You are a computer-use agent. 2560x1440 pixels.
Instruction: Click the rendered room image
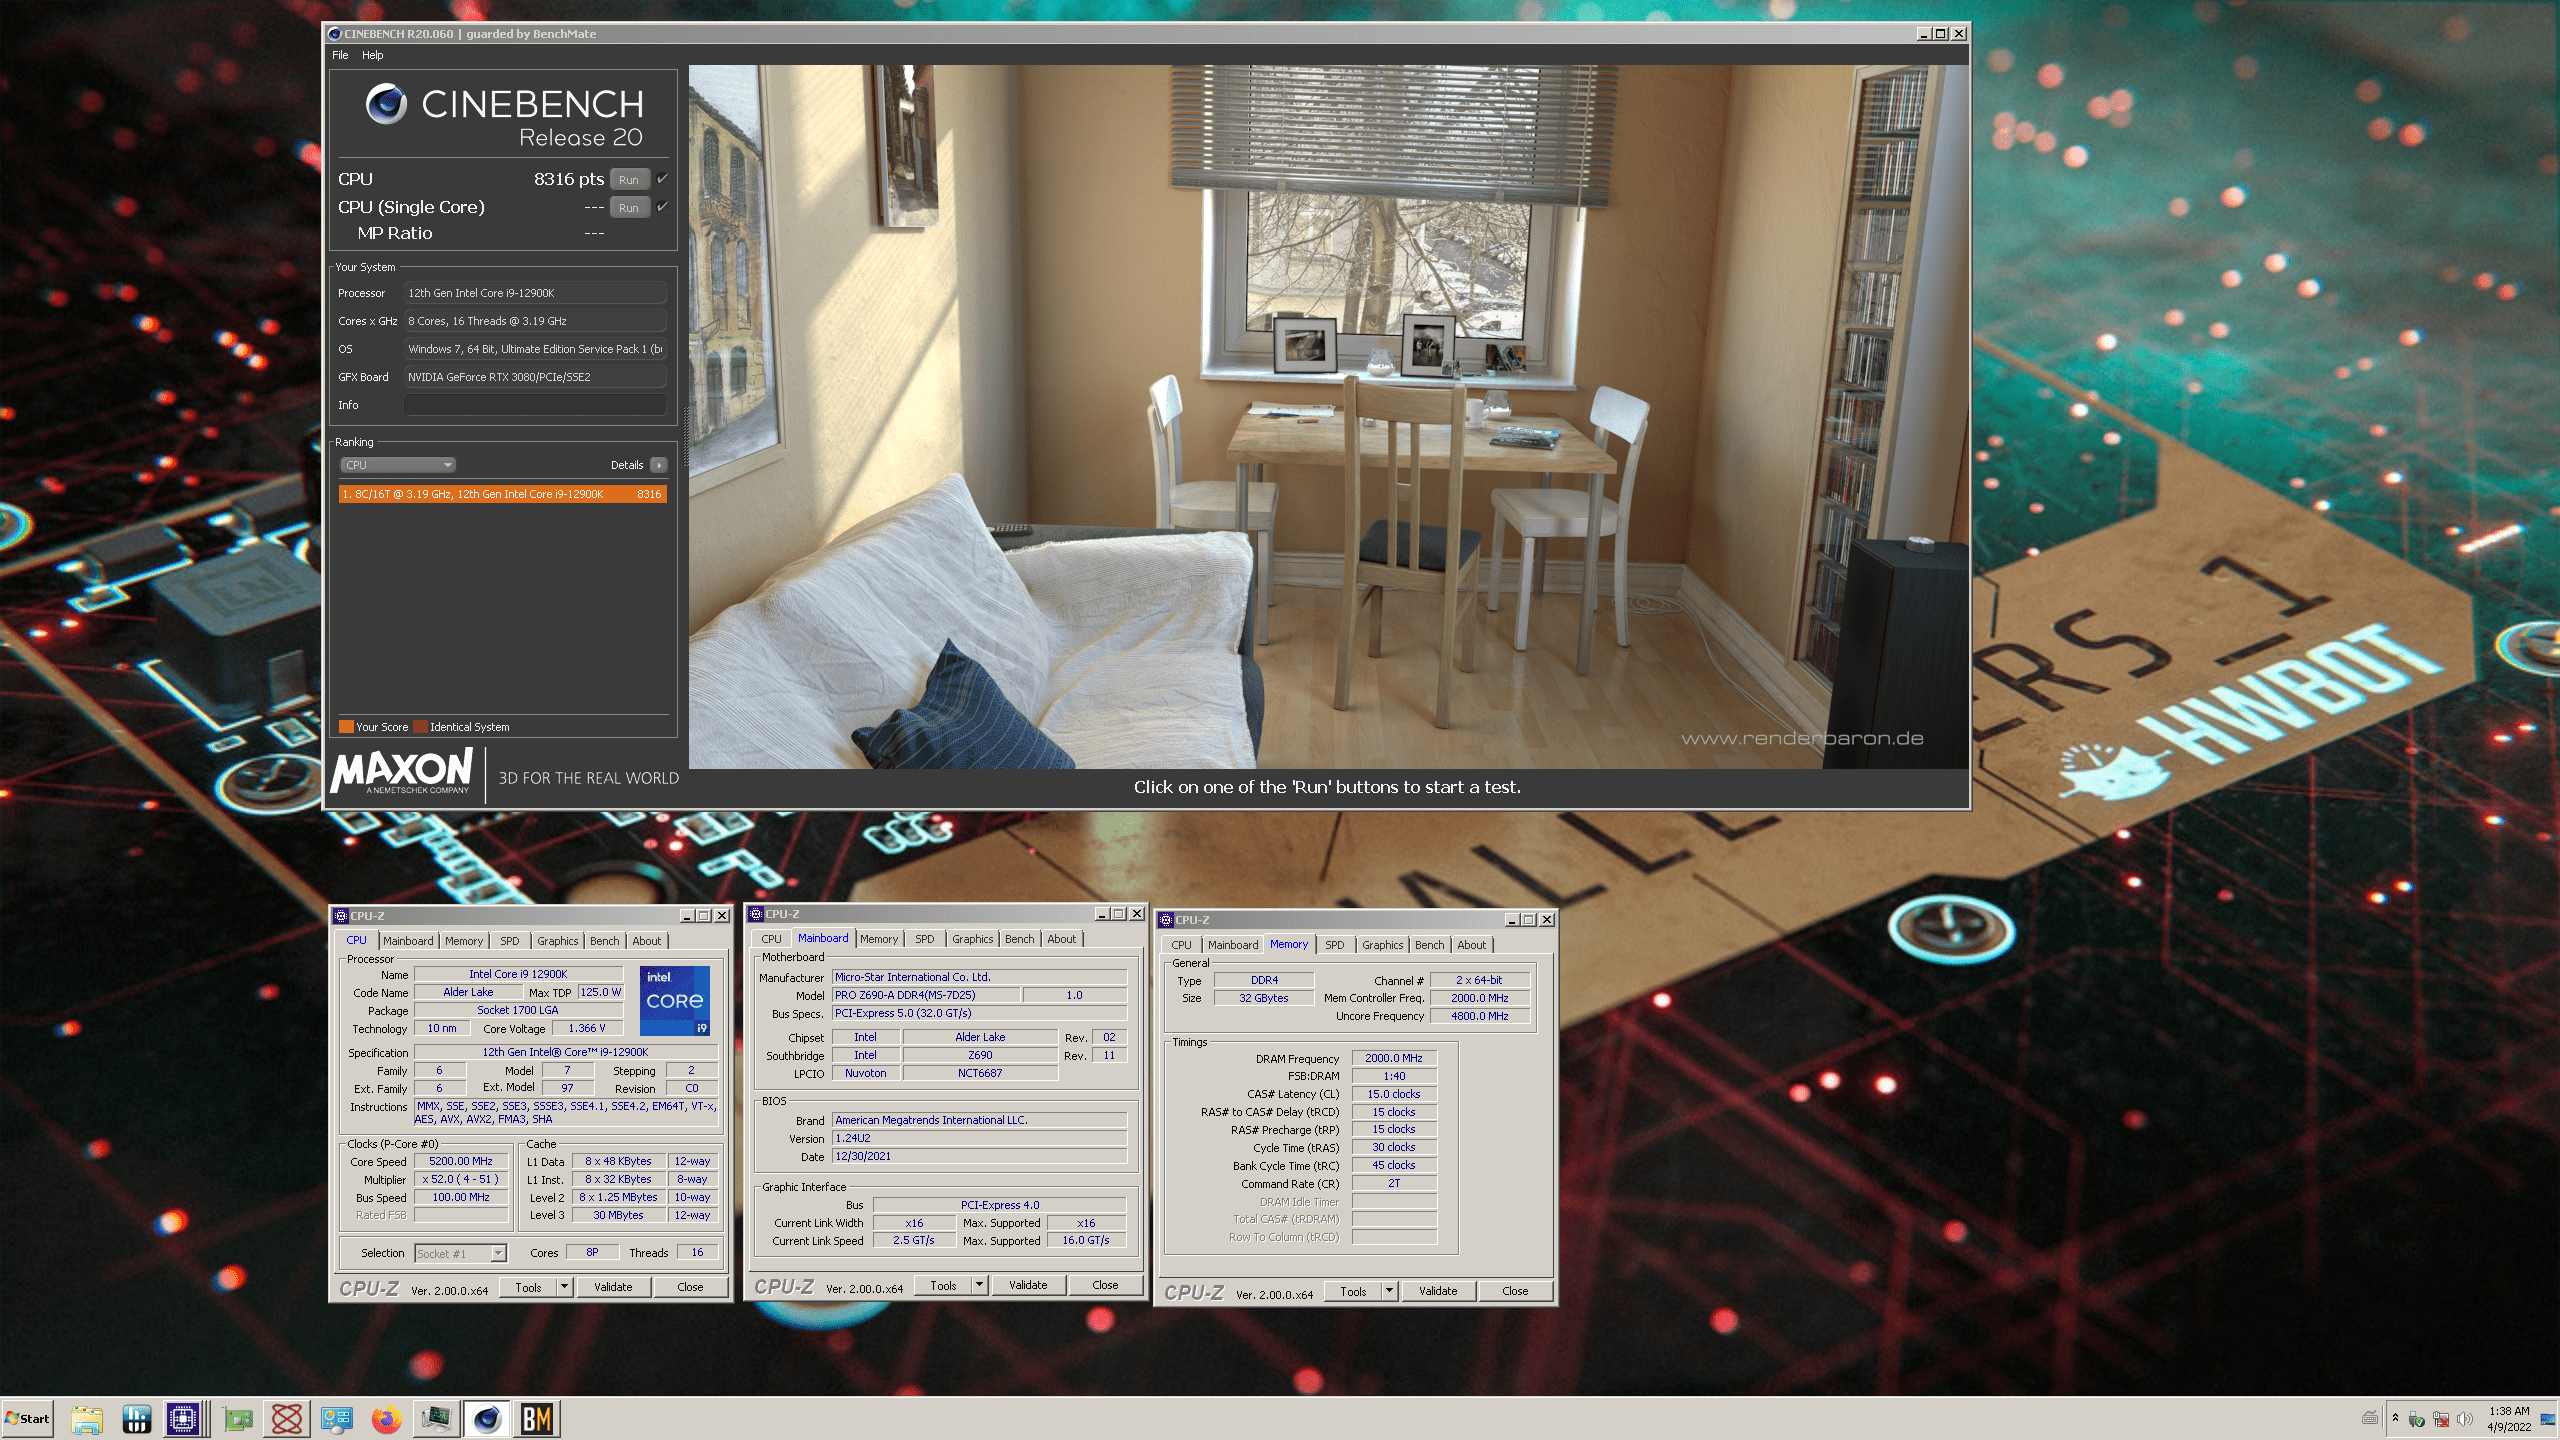click(1329, 417)
